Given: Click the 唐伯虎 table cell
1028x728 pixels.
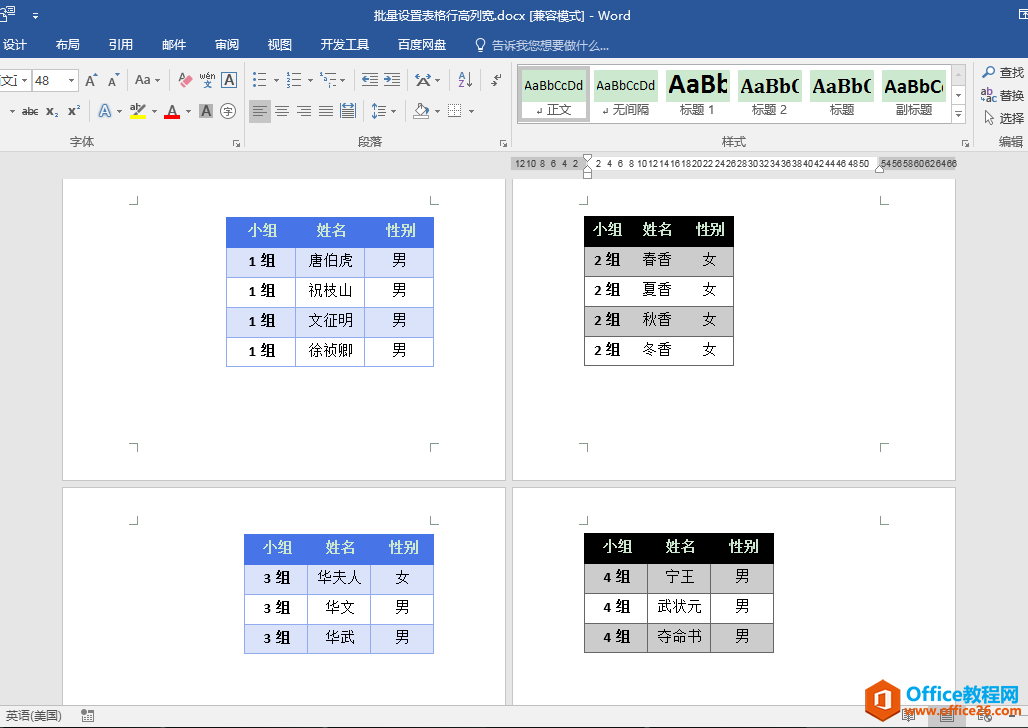Looking at the screenshot, I should tap(330, 261).
